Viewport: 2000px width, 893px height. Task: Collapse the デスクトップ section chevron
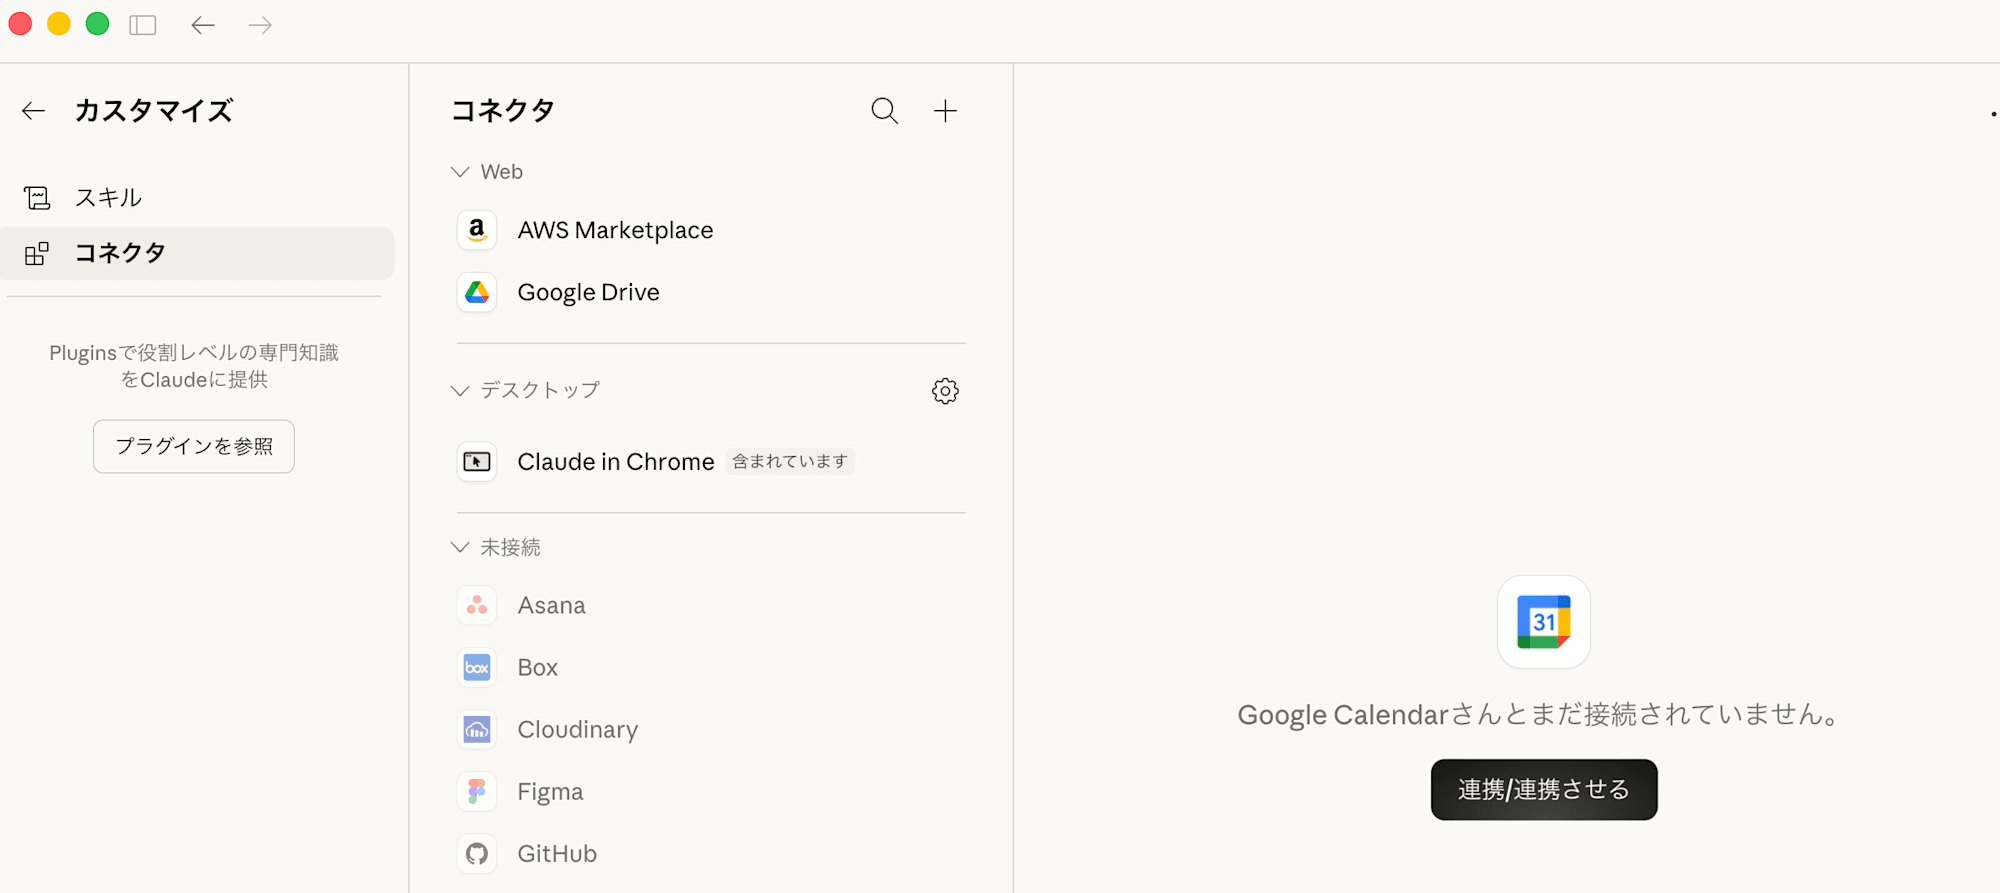[x=460, y=390]
